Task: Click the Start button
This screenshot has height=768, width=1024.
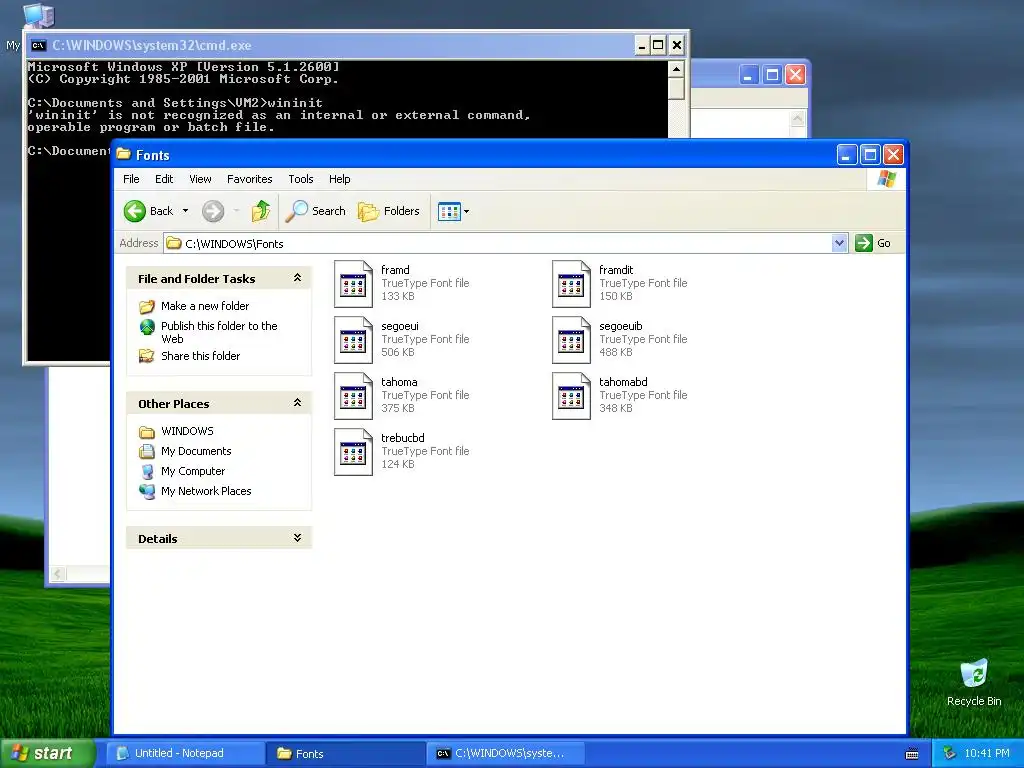Action: [46, 754]
